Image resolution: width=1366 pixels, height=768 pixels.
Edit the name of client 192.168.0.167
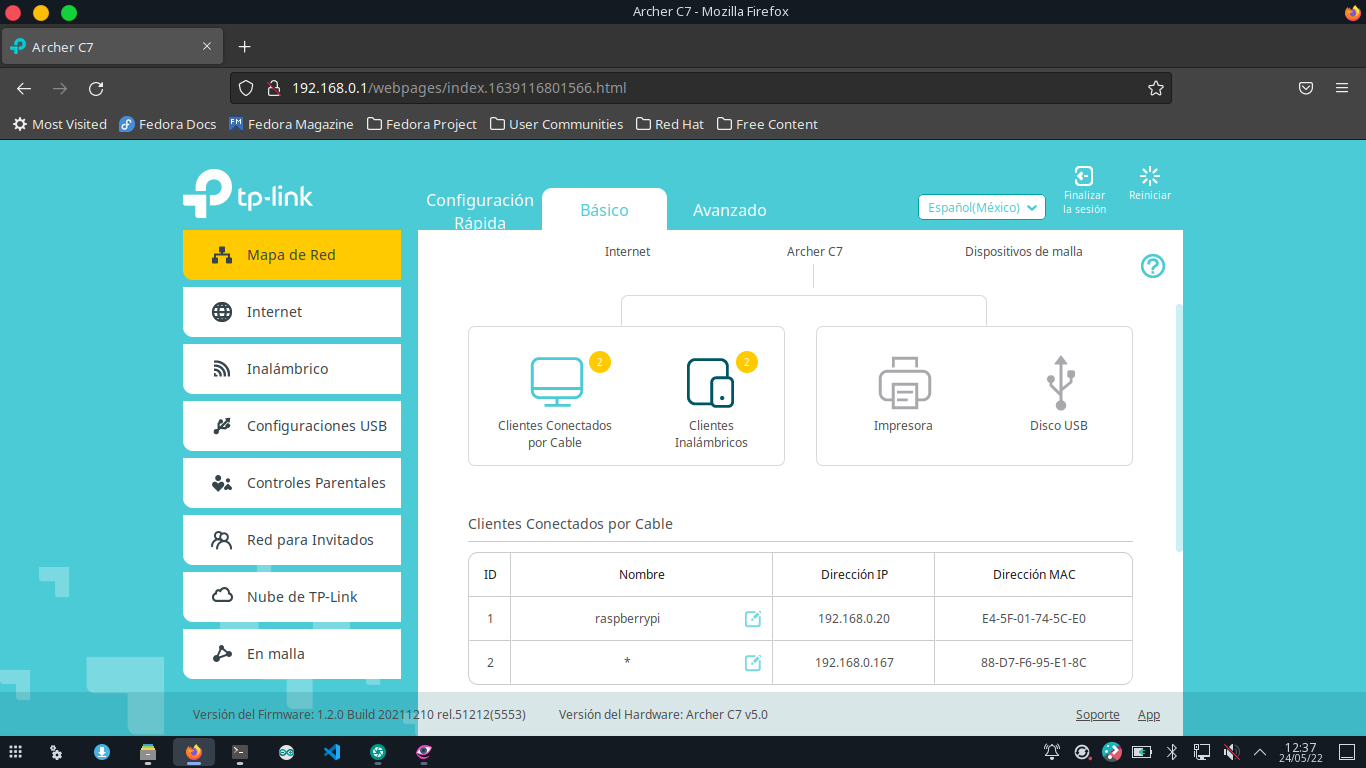[x=753, y=662]
